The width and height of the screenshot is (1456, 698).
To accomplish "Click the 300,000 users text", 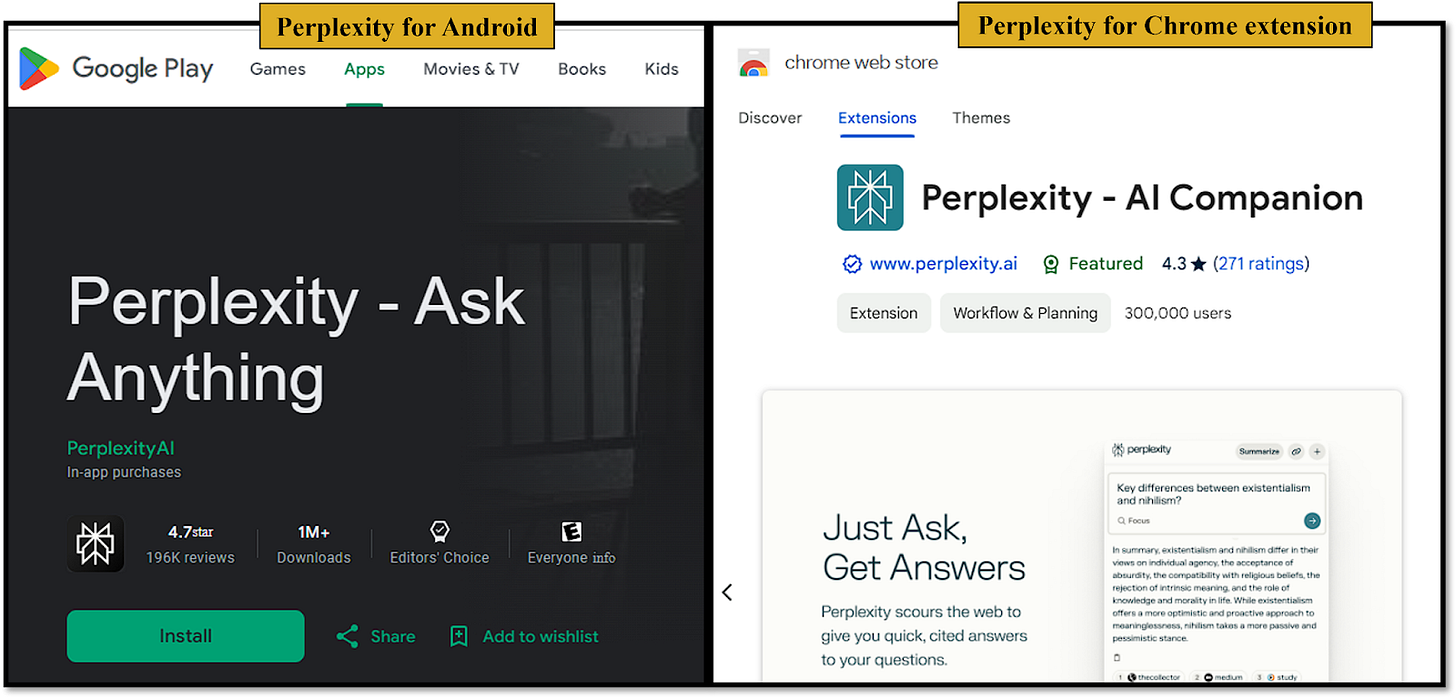I will pos(1178,313).
